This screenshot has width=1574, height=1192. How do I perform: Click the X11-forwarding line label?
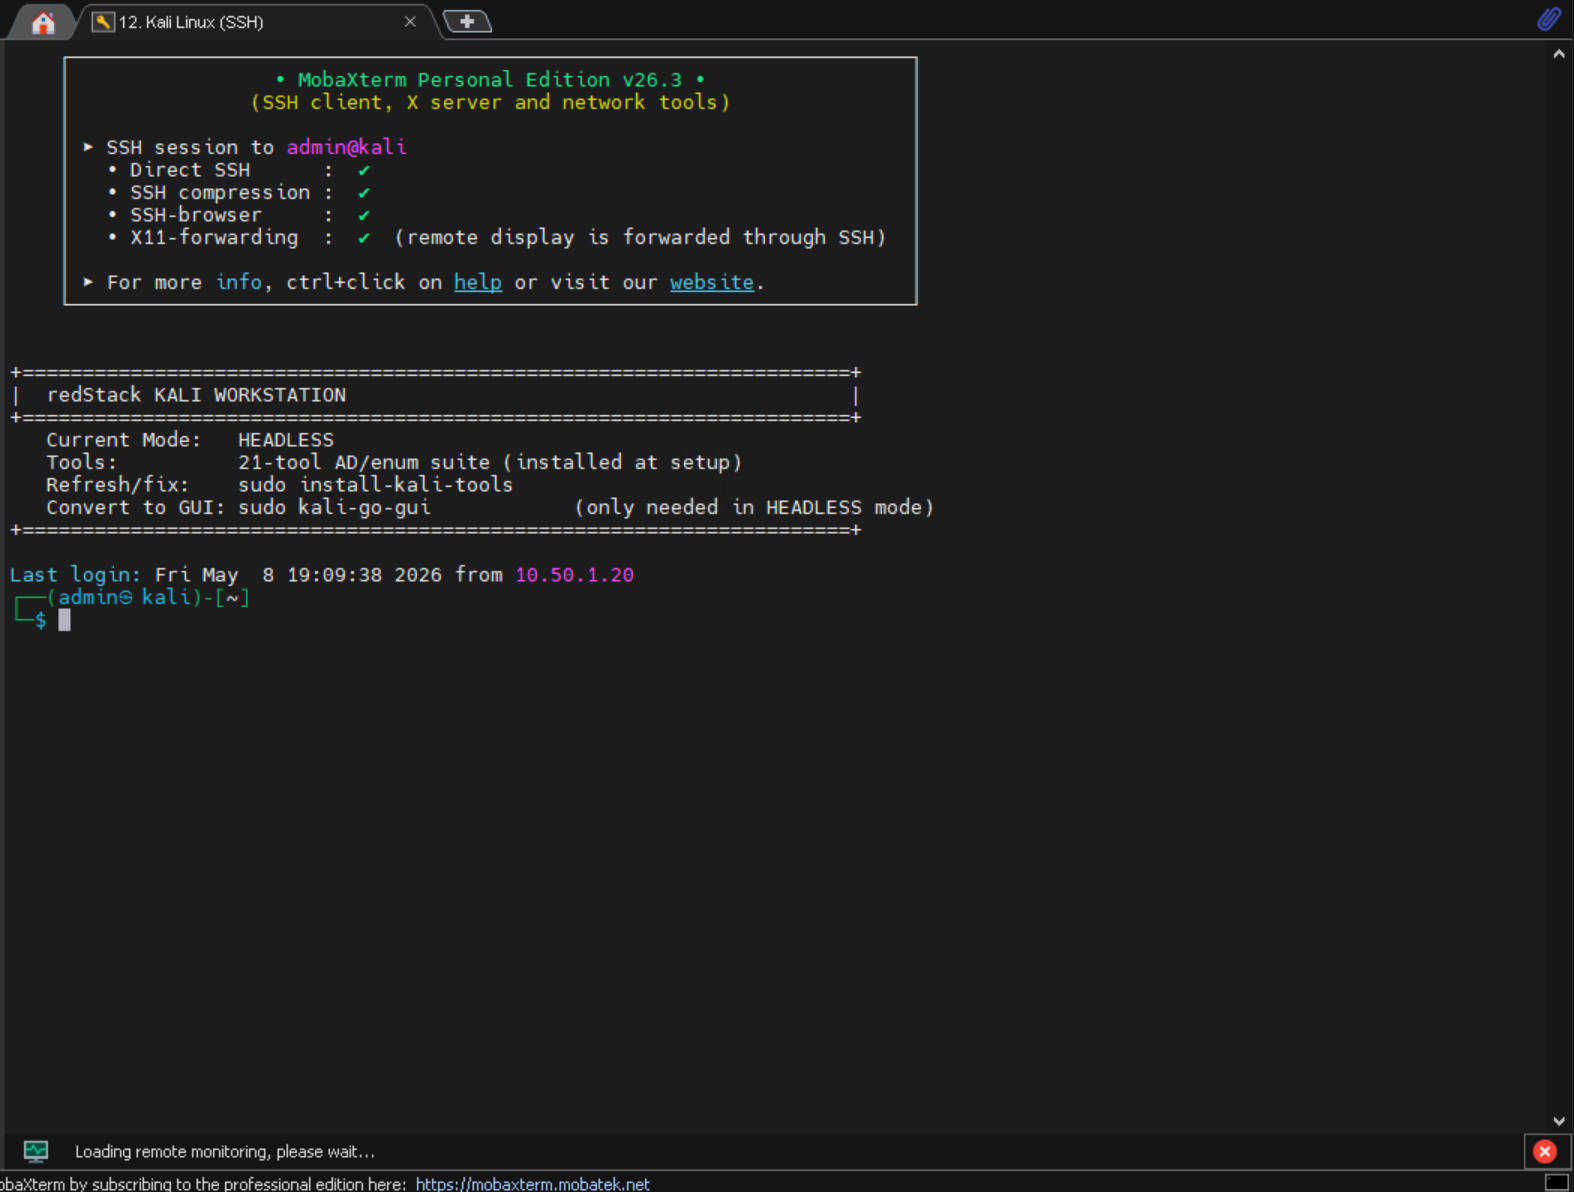tap(214, 237)
